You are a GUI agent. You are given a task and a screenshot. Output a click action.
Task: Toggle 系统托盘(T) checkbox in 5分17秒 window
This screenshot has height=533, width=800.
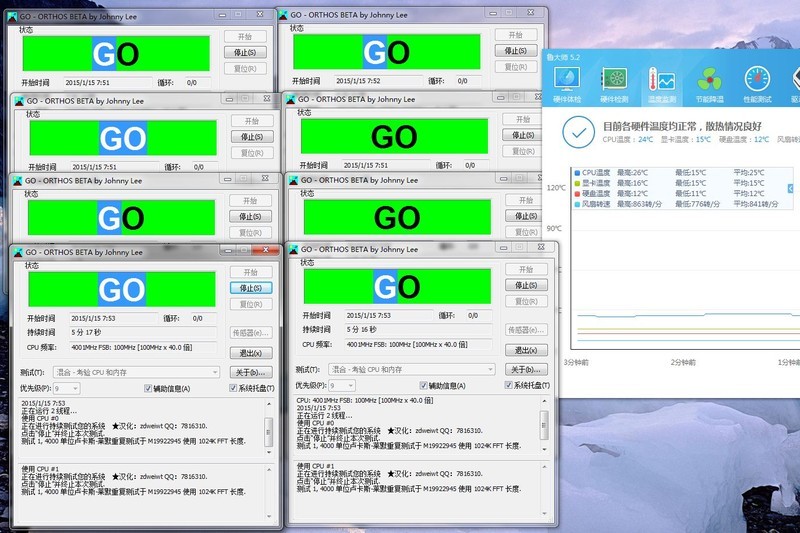pos(233,388)
